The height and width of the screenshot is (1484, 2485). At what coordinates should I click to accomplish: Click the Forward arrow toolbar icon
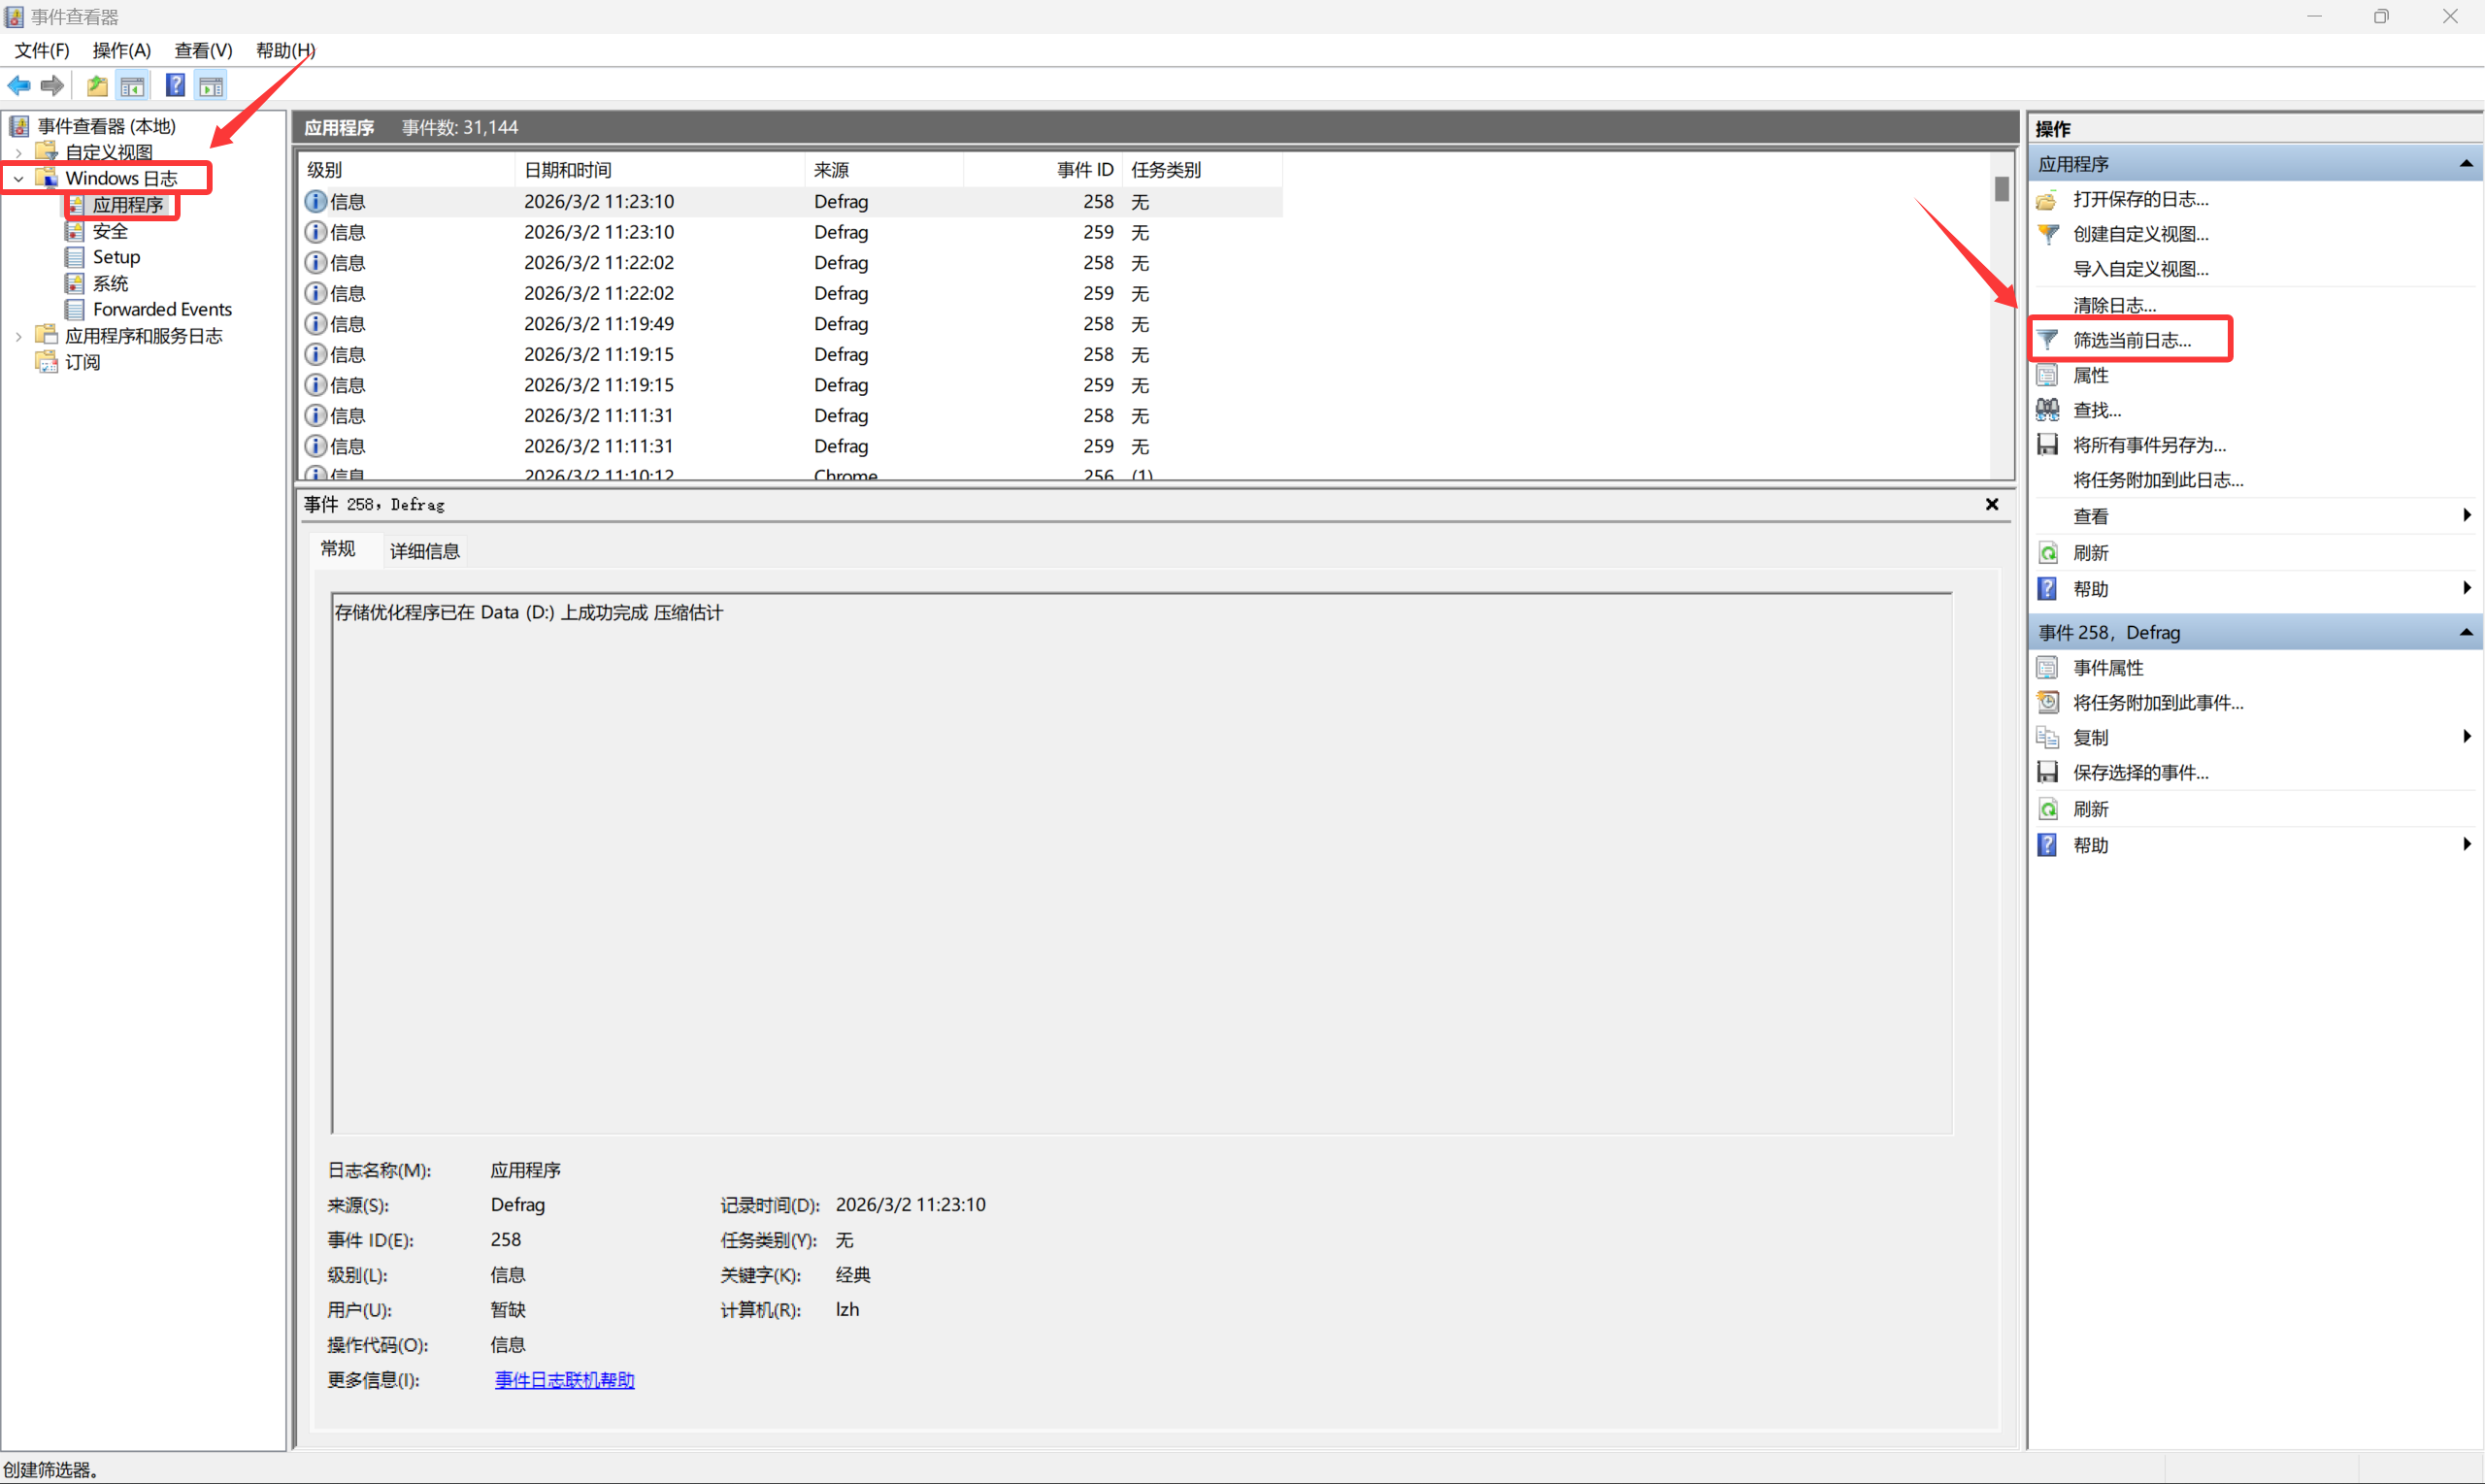[52, 86]
